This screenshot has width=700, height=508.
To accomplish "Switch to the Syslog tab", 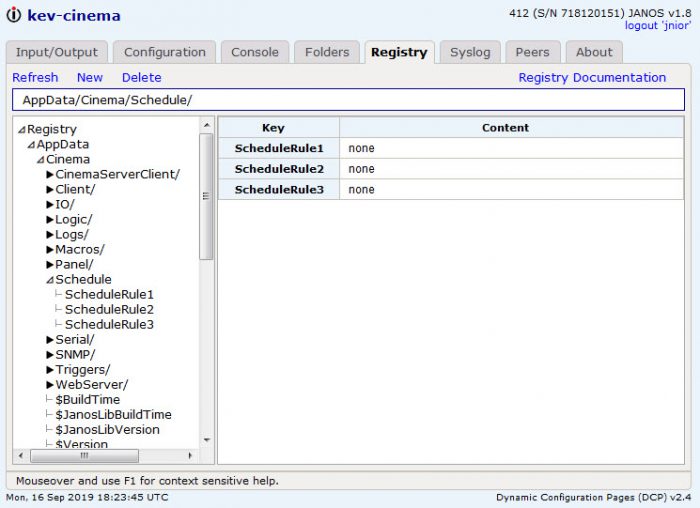I will [470, 52].
